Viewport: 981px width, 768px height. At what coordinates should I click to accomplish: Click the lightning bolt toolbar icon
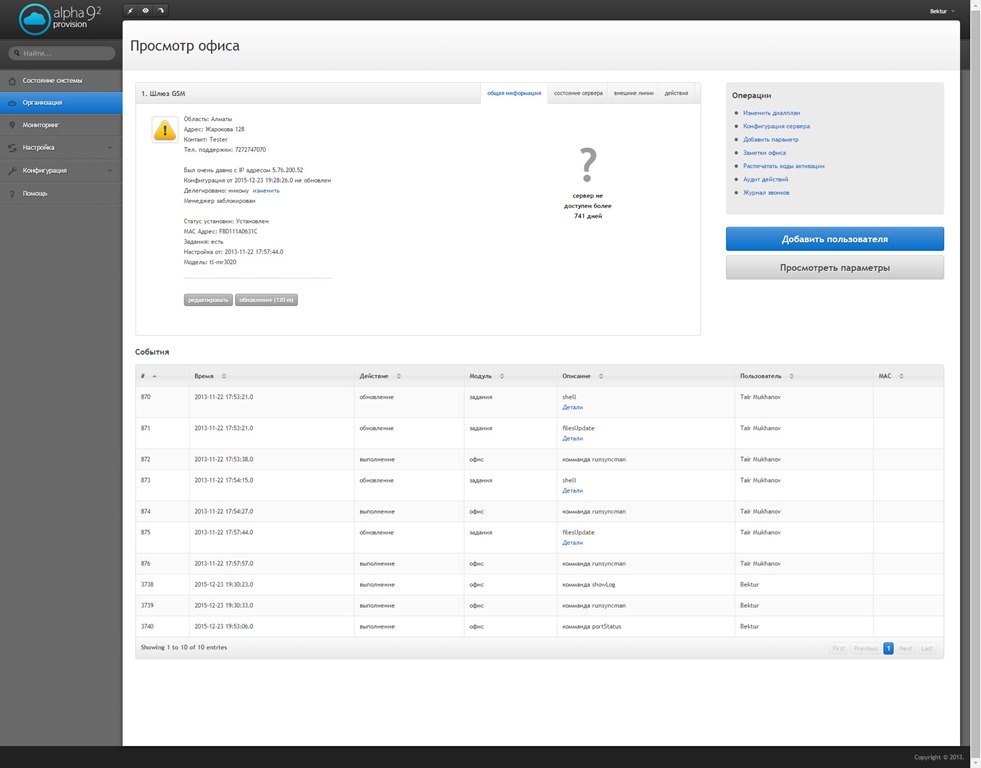130,10
